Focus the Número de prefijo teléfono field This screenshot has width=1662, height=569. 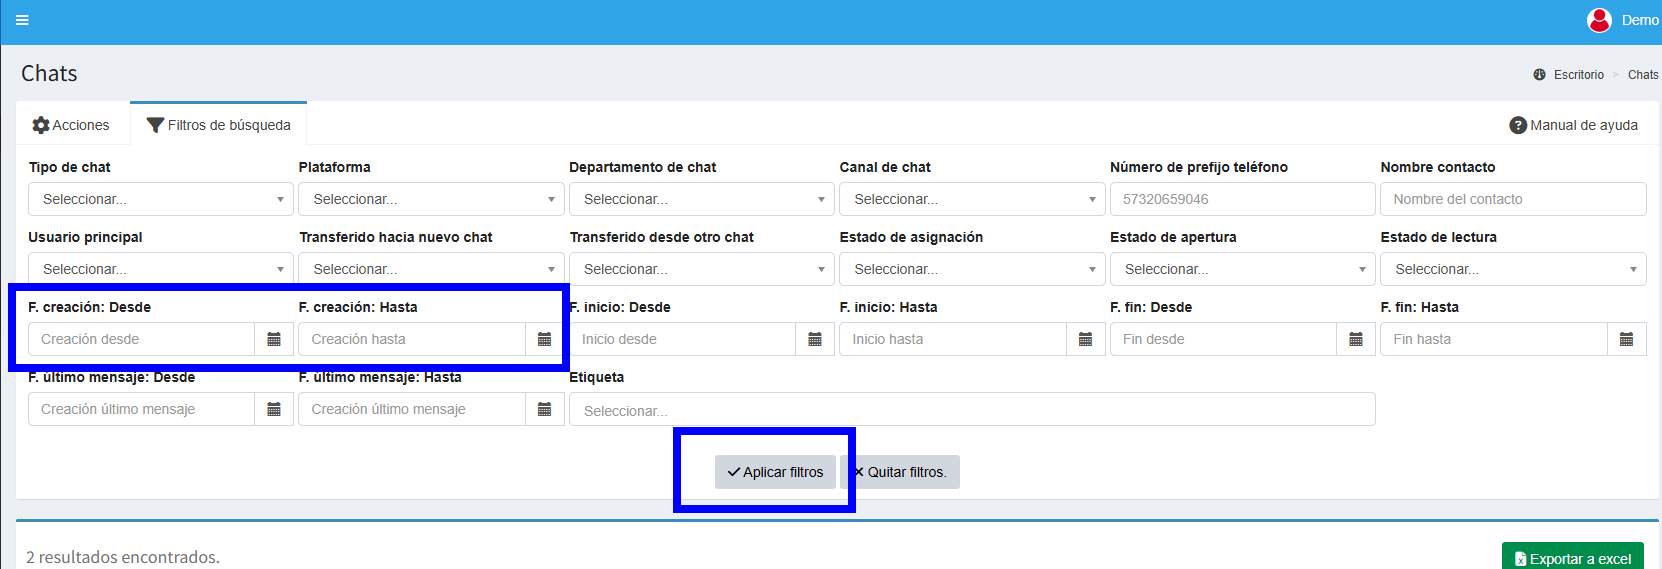pyautogui.click(x=1243, y=199)
